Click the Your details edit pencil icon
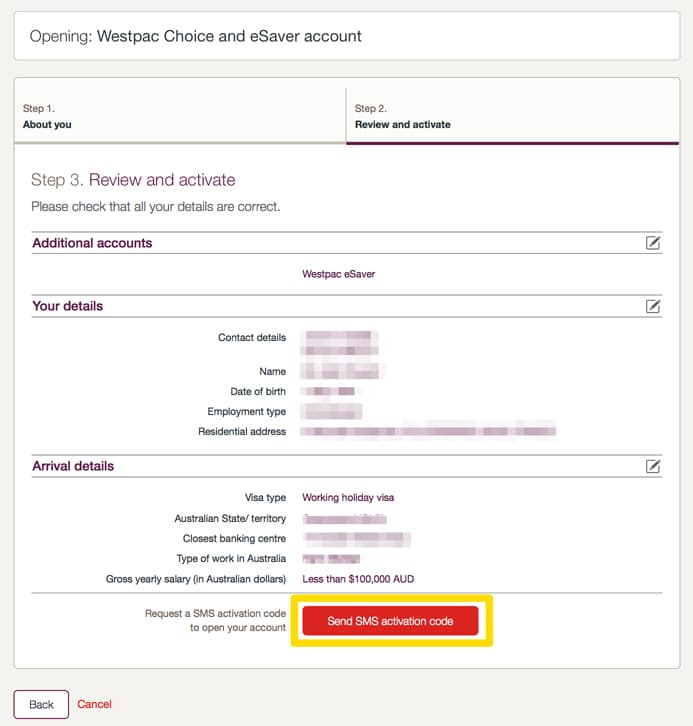This screenshot has width=693, height=726. tap(653, 306)
